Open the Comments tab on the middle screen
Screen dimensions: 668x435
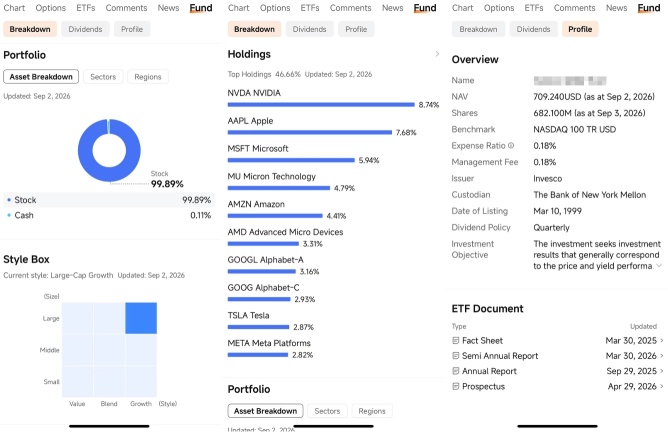(x=351, y=8)
